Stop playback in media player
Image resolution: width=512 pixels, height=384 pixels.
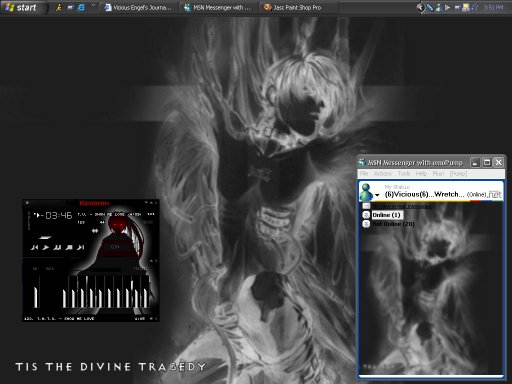69,247
